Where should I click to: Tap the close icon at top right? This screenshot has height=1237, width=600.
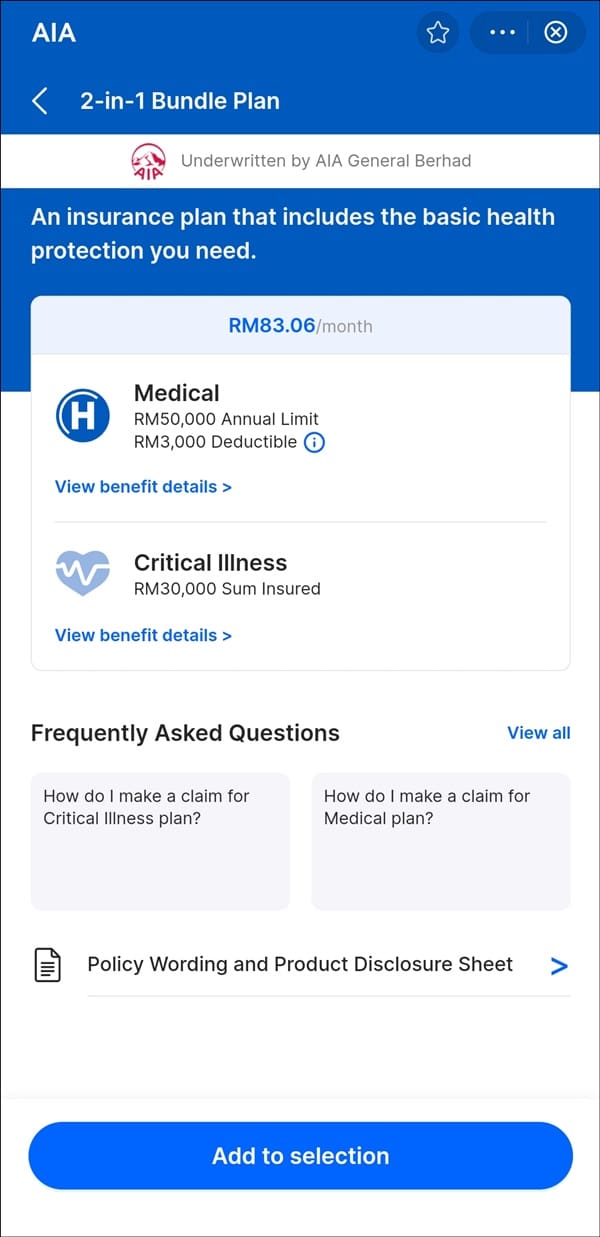pos(556,32)
